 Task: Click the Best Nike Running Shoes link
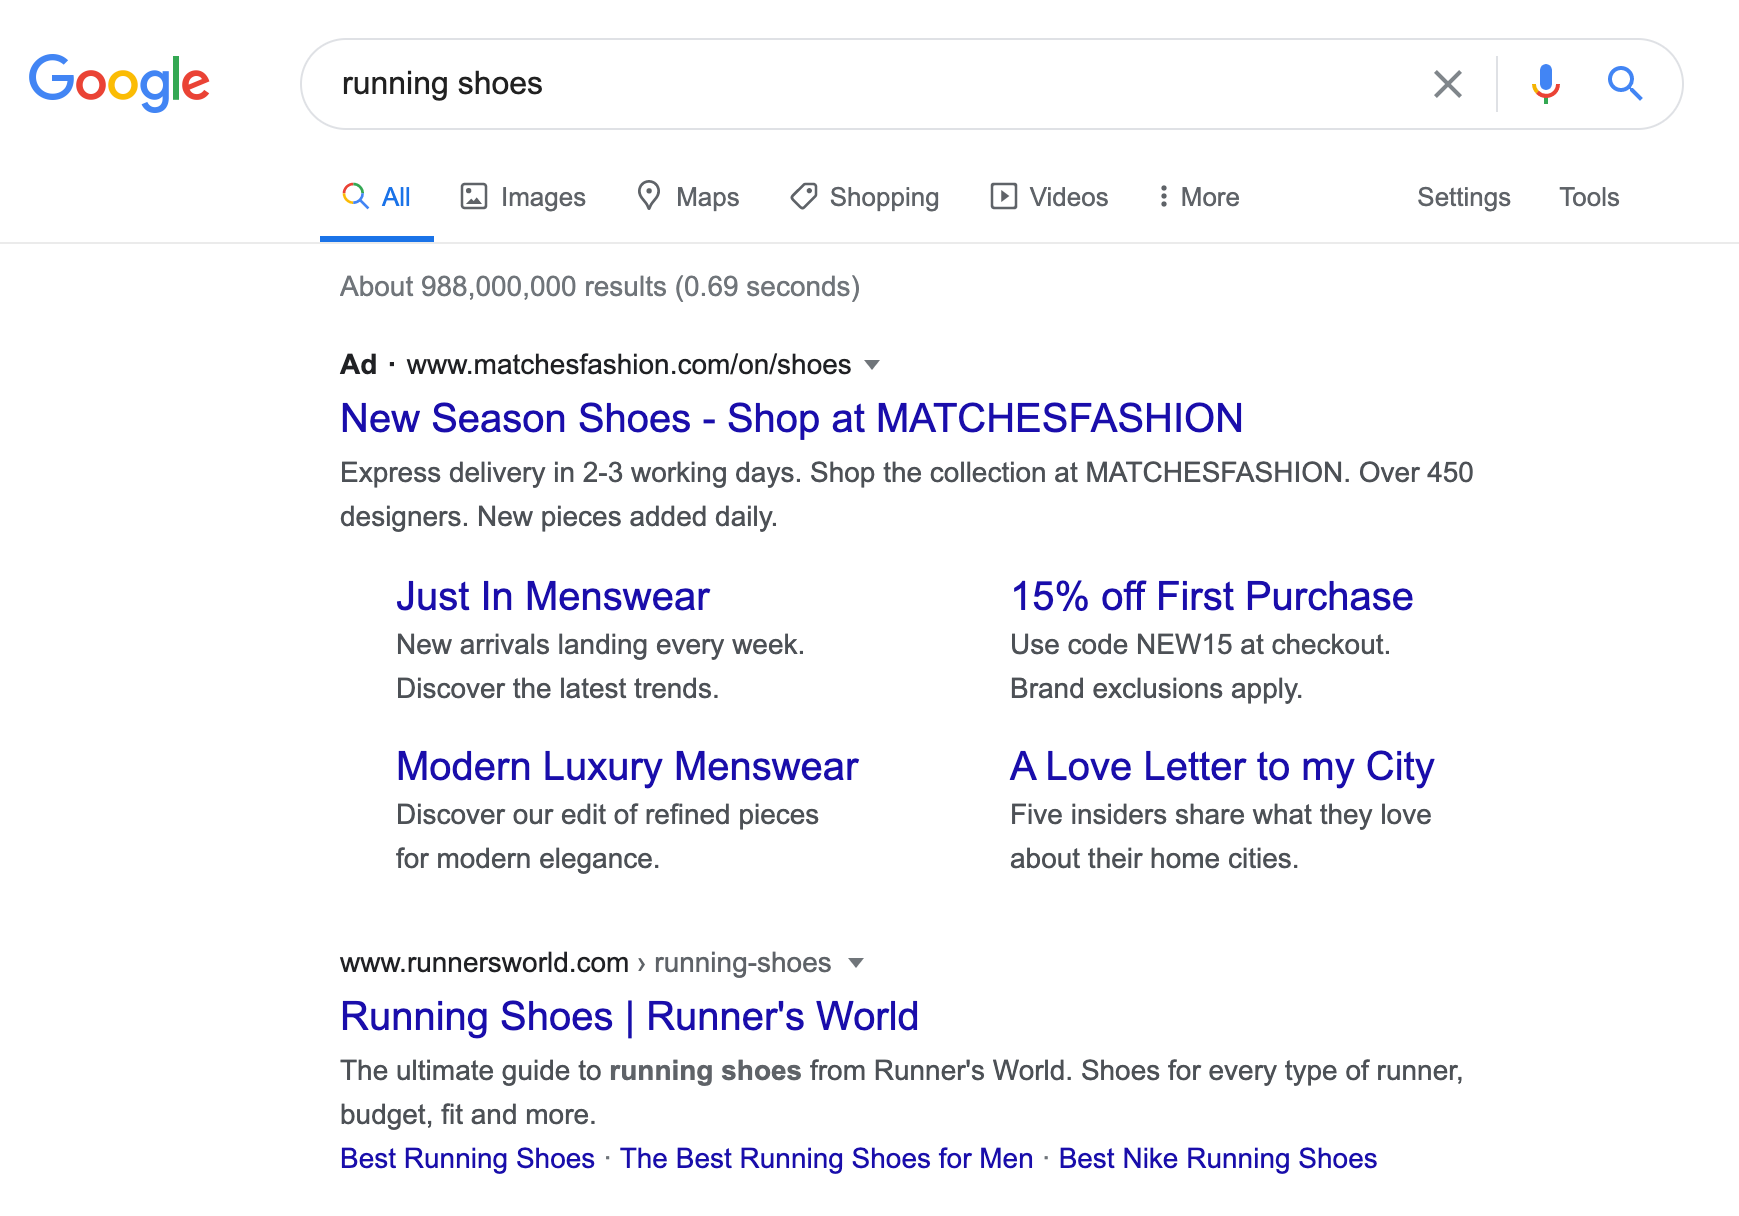click(x=1217, y=1158)
